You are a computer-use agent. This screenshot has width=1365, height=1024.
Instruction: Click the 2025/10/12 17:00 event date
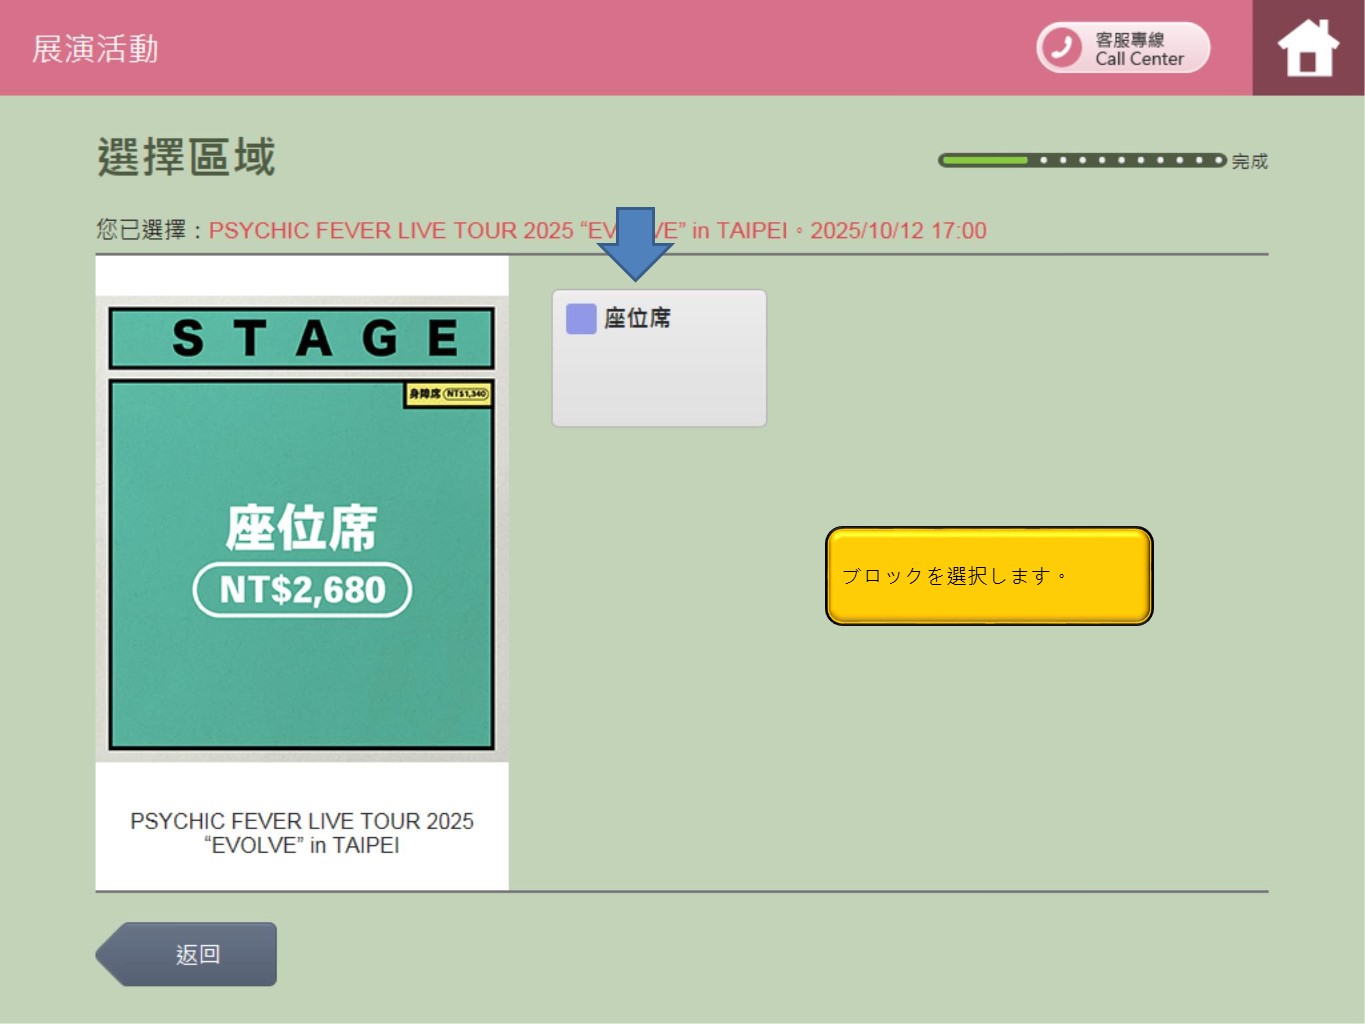click(898, 231)
